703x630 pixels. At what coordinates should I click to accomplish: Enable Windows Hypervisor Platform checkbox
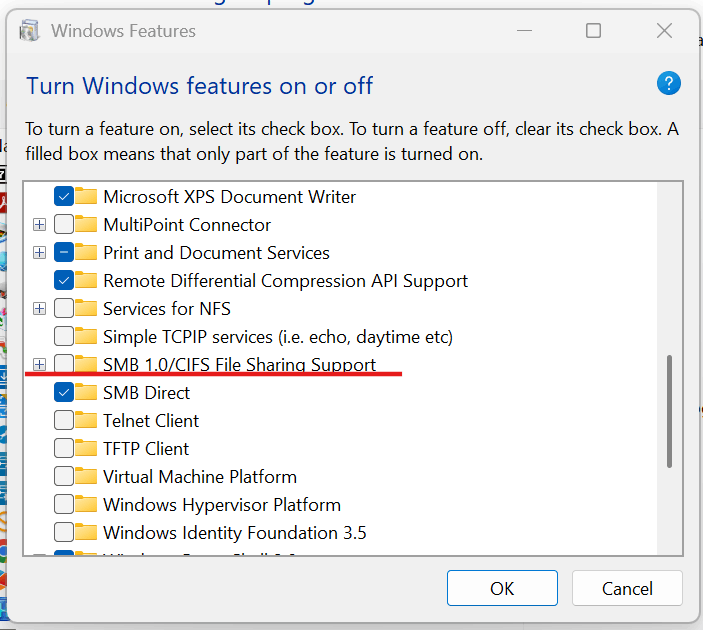pos(64,504)
